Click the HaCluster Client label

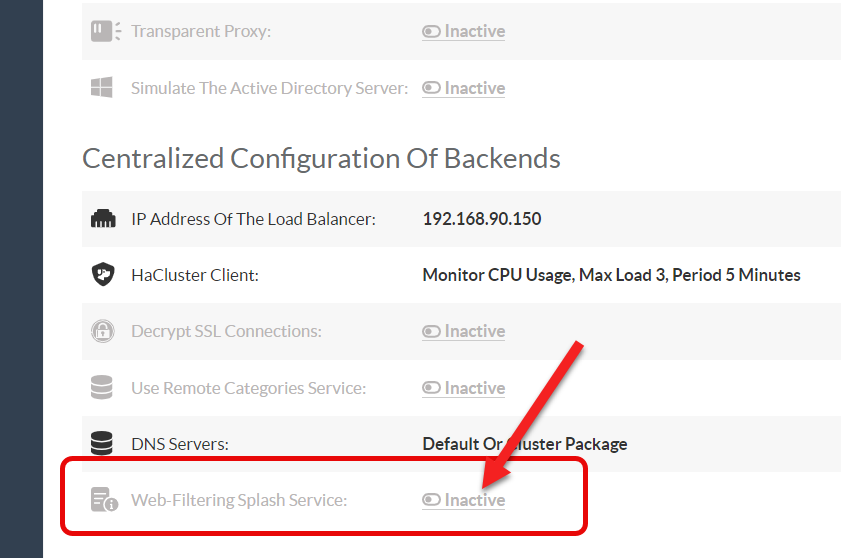[195, 275]
